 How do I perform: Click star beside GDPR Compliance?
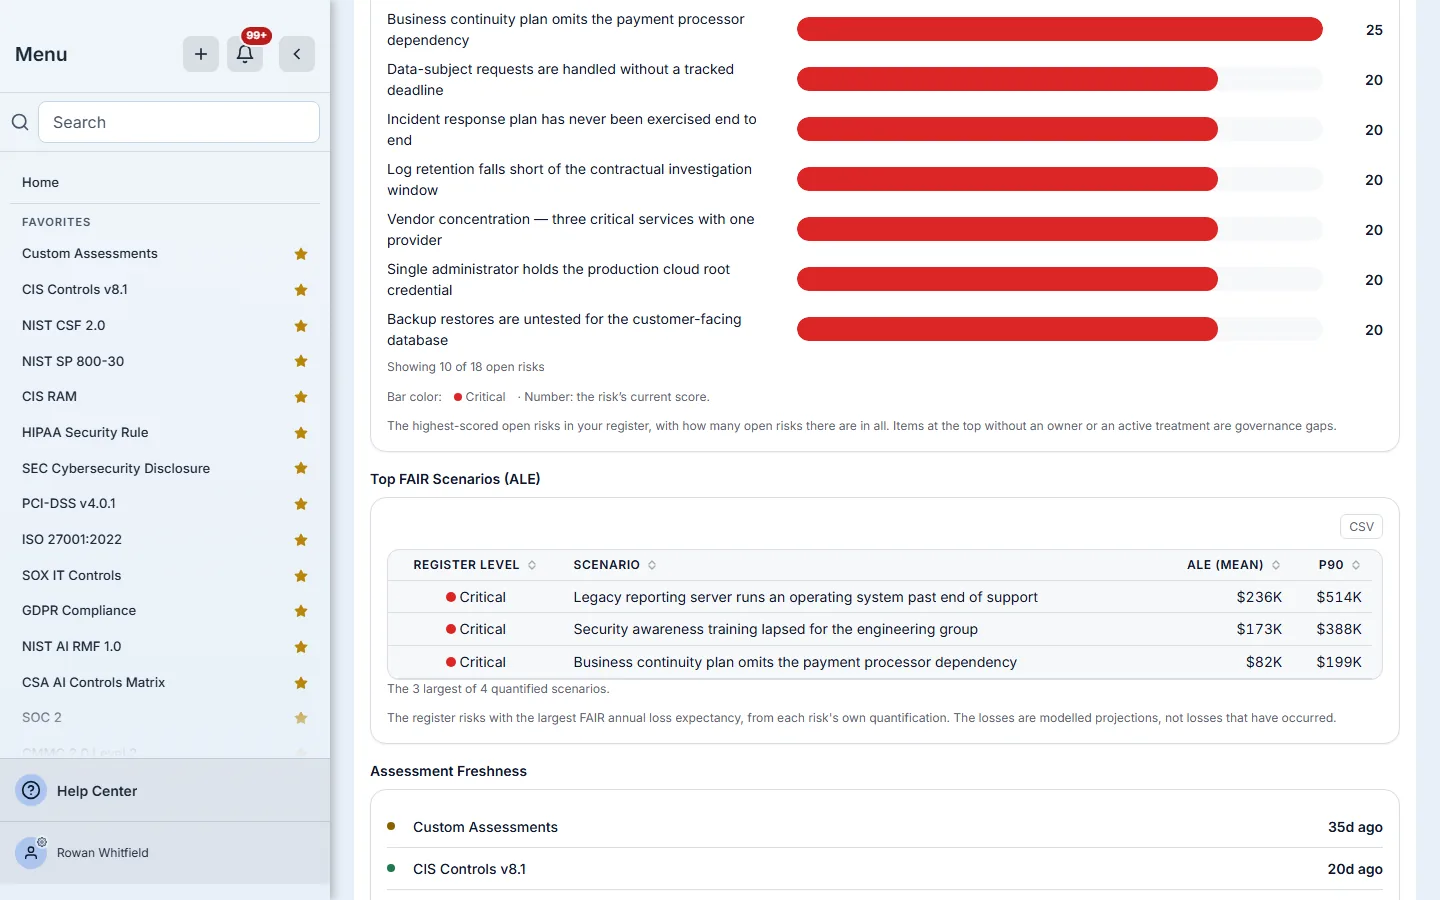(x=301, y=611)
